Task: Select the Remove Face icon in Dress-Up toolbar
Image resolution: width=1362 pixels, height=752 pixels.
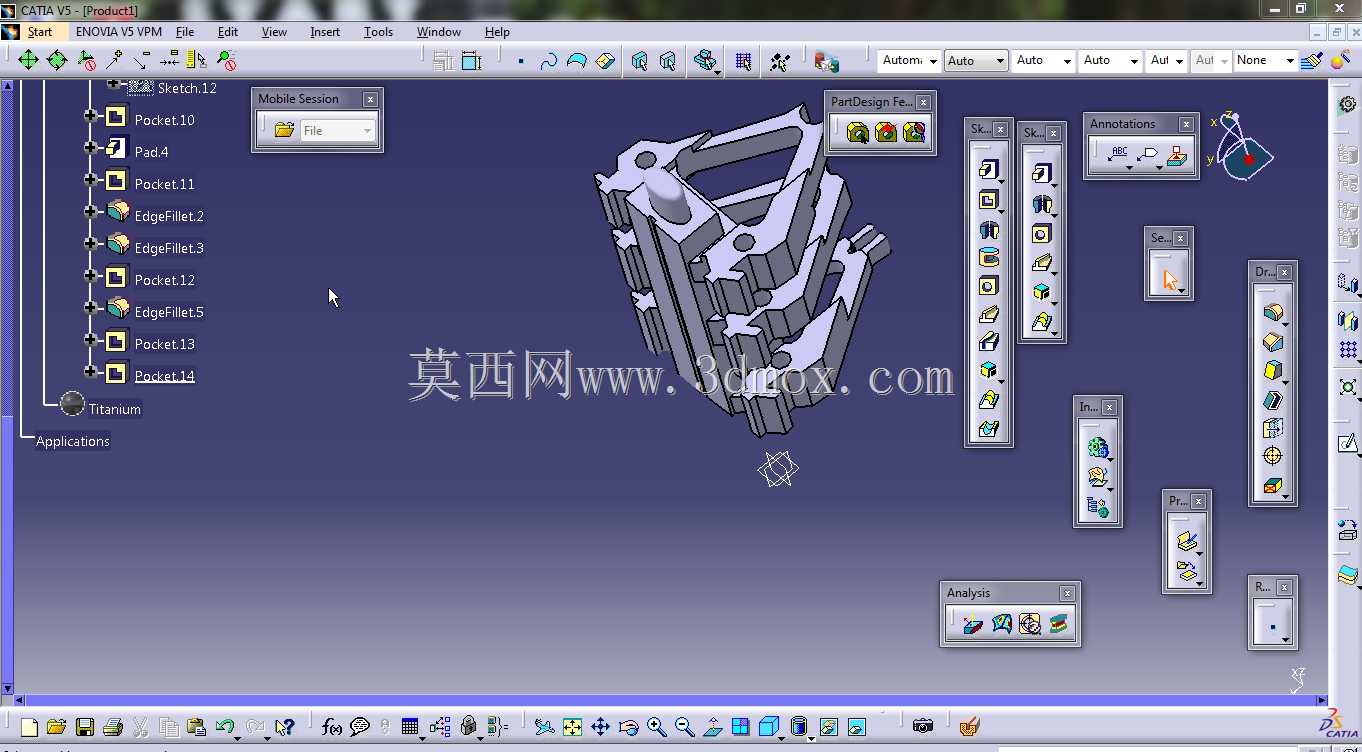Action: tap(1272, 486)
